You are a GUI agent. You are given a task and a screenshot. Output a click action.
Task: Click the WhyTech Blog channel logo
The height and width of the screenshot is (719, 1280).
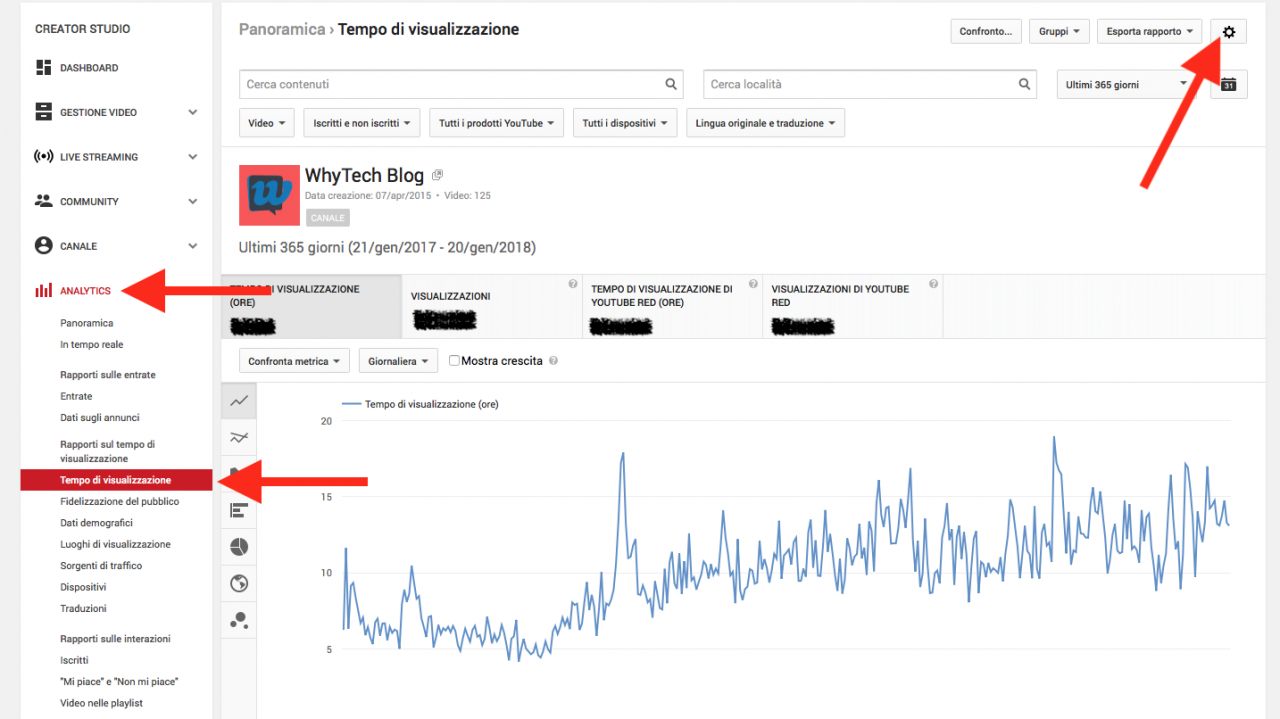269,195
